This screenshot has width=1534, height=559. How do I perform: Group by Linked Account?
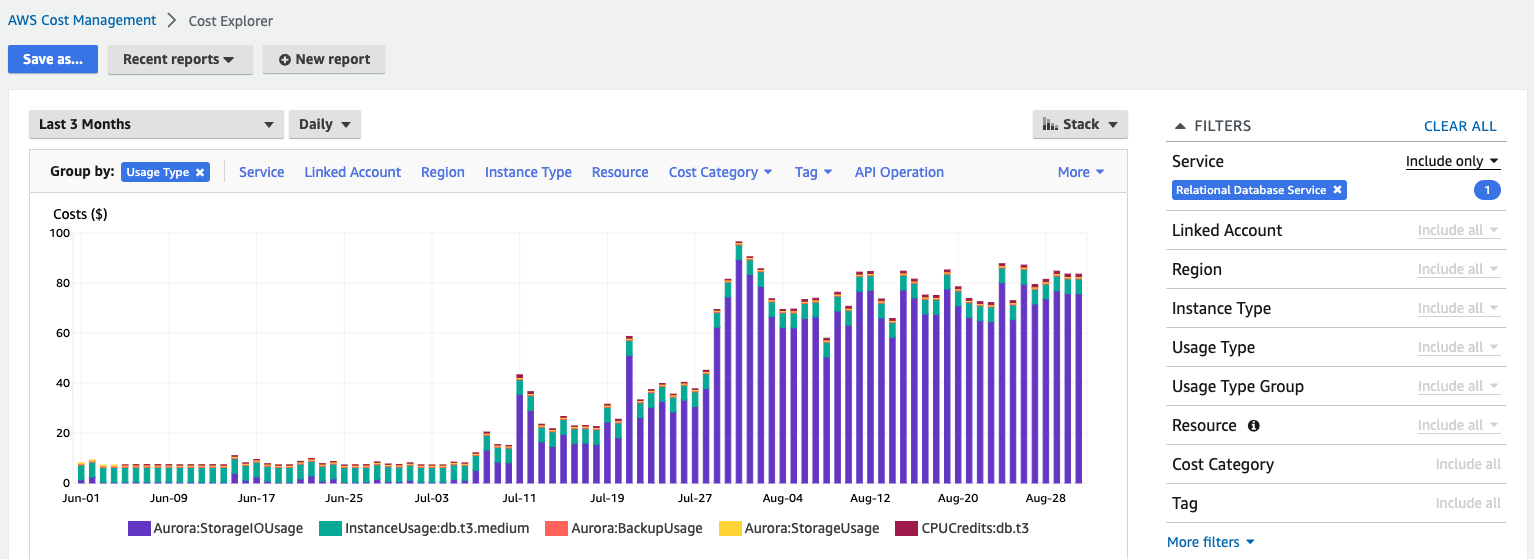click(x=352, y=172)
